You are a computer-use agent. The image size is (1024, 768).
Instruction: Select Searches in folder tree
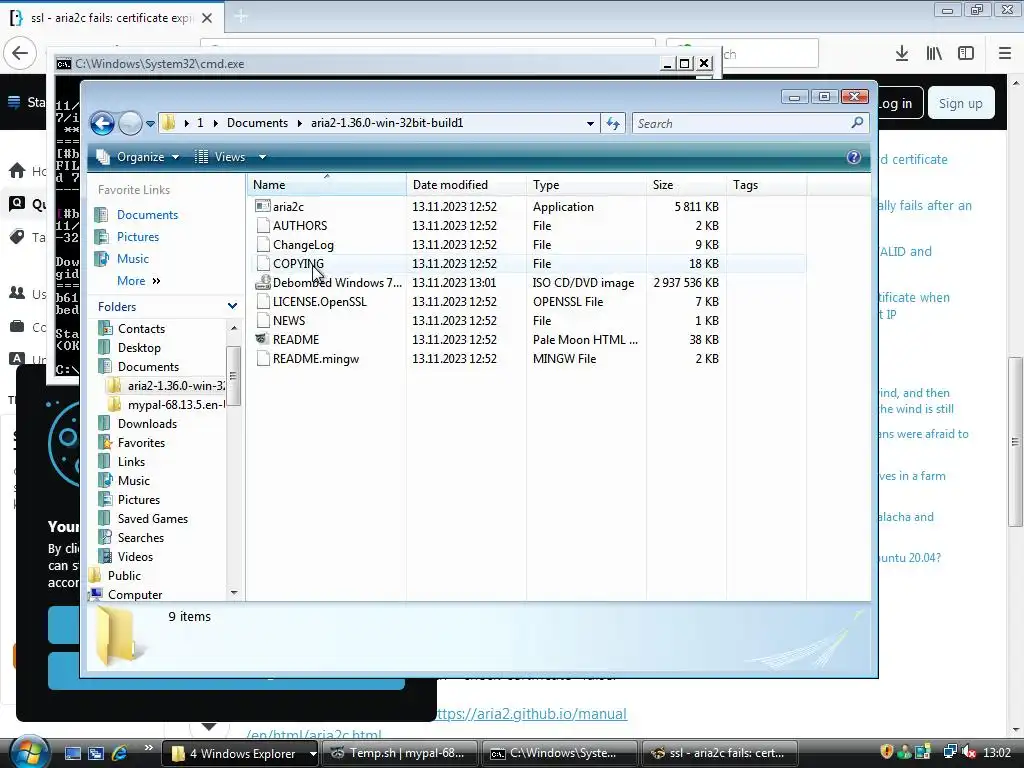point(140,537)
